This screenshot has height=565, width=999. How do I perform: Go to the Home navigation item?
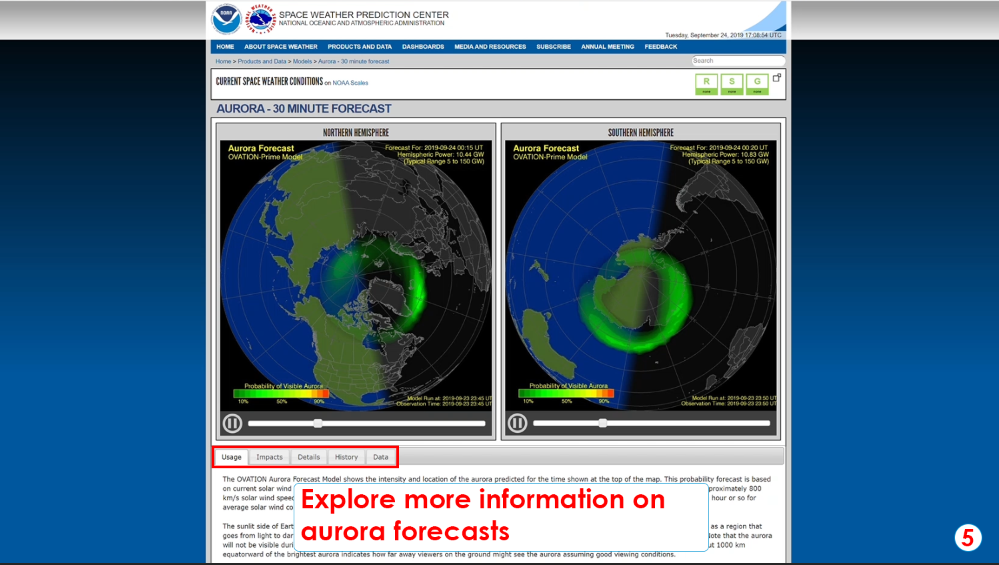pyautogui.click(x=225, y=47)
